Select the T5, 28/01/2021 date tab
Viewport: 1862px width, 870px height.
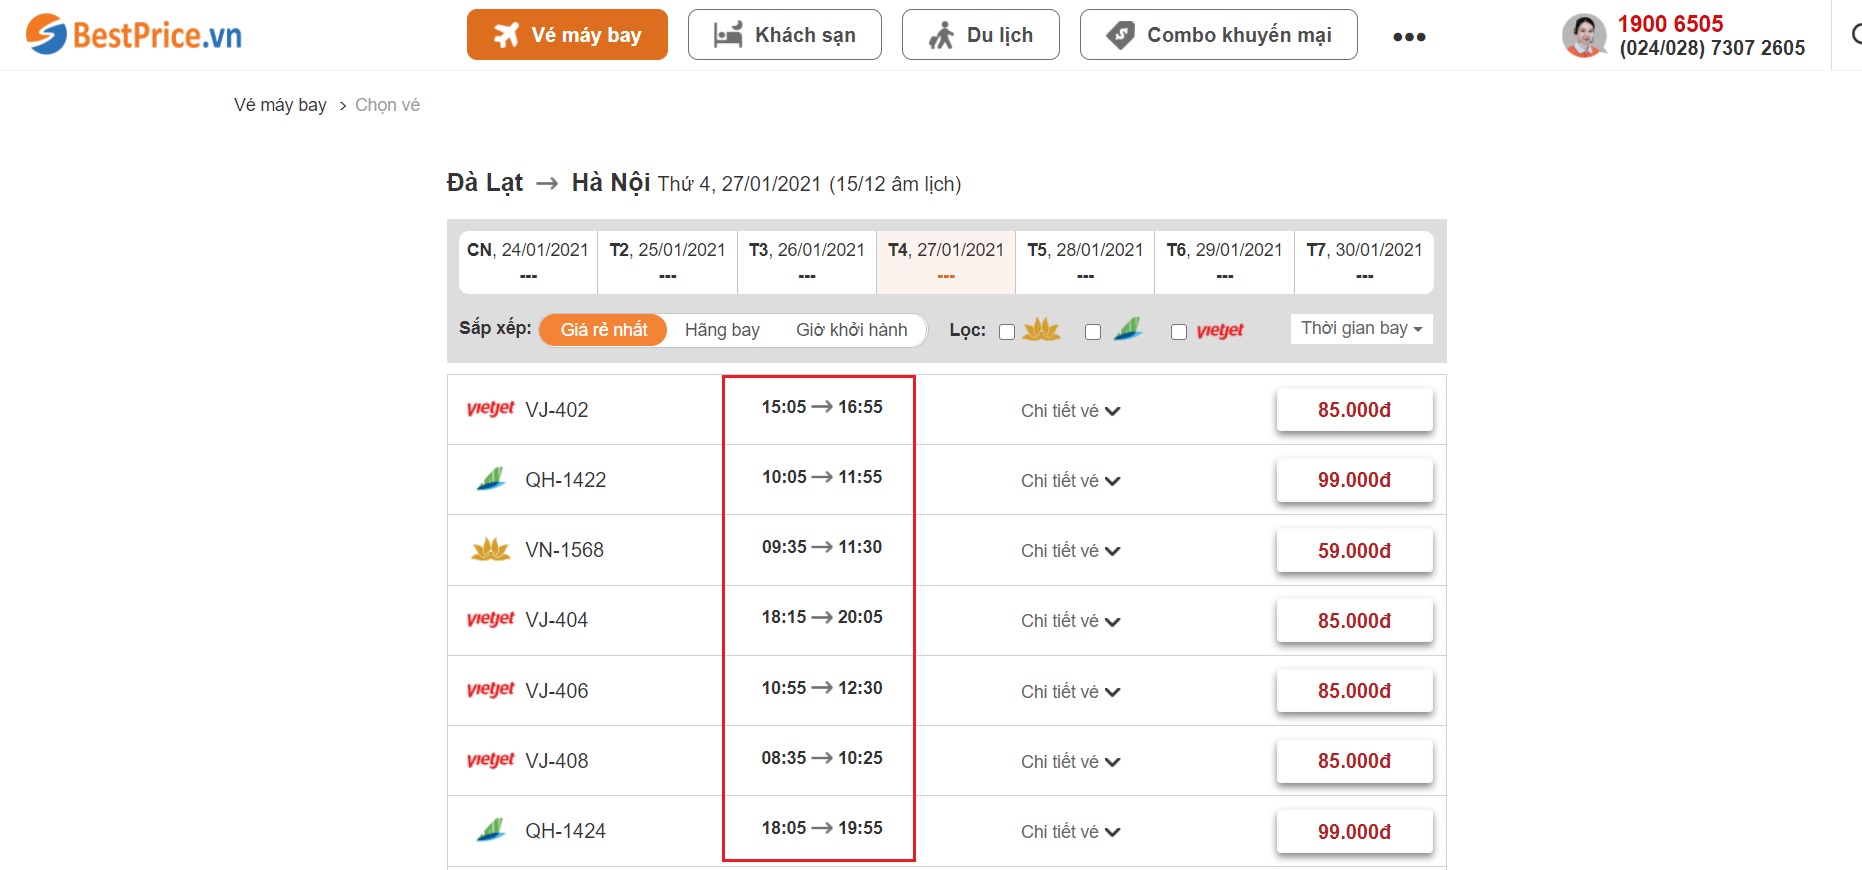[x=1085, y=262]
